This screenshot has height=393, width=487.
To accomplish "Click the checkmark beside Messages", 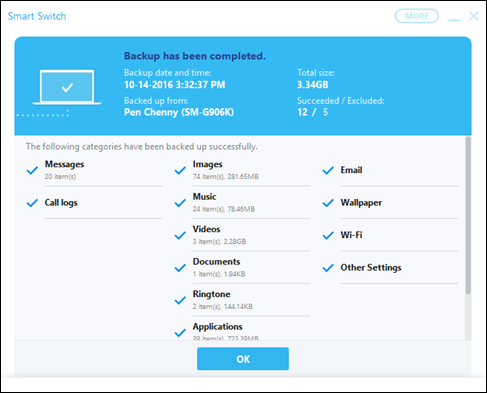I will 32,170.
